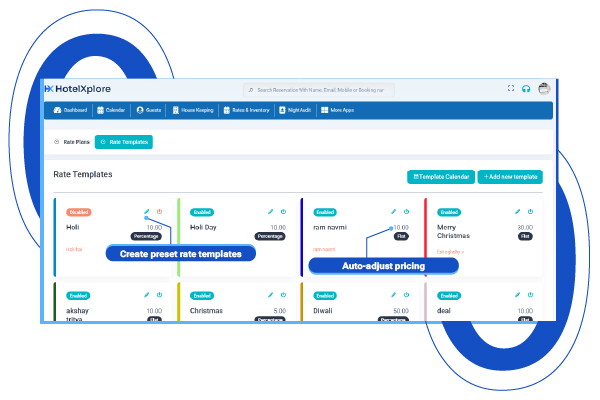Viewport: 600px width, 400px height.
Task: Edit the ram navmi template
Action: coord(393,212)
